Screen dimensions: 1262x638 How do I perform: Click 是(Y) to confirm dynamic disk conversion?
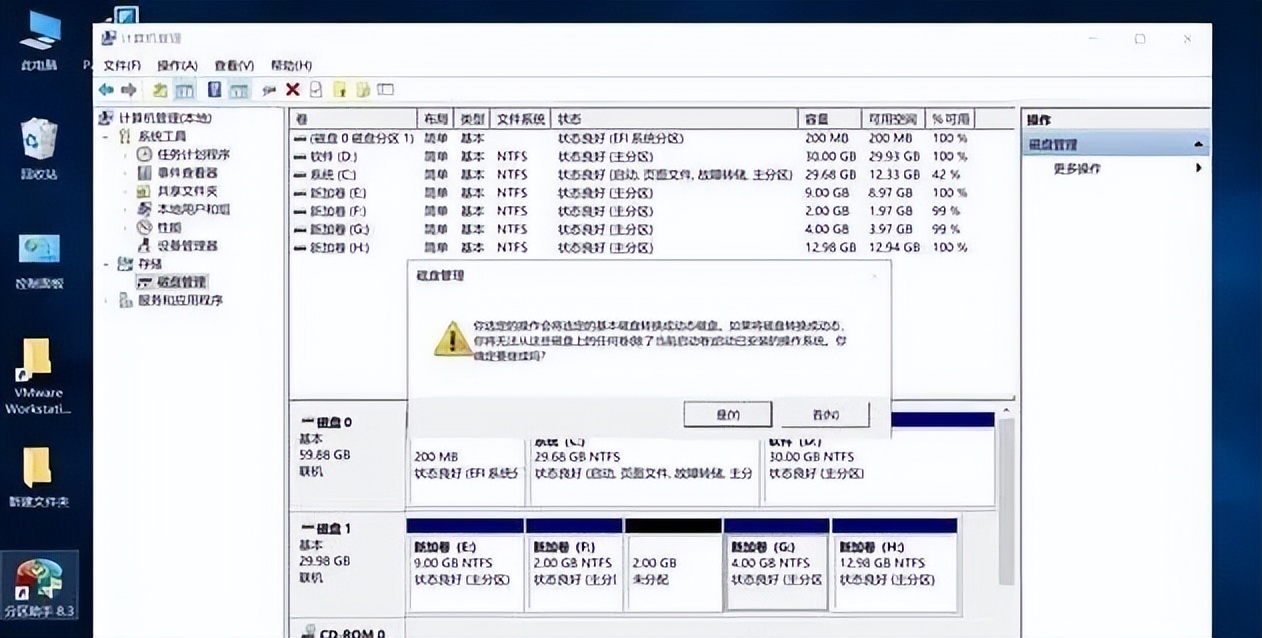(x=727, y=413)
